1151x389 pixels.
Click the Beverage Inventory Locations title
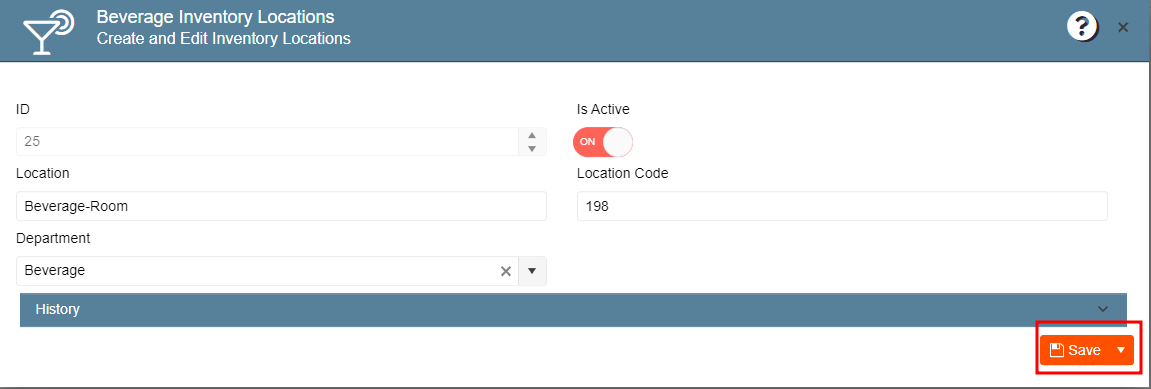tap(216, 16)
